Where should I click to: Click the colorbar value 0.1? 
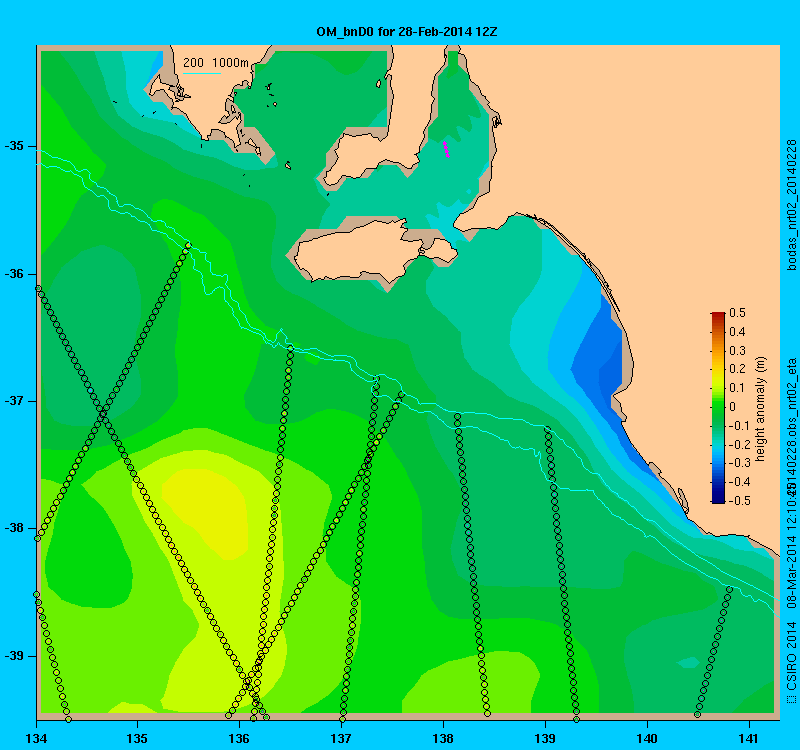click(x=738, y=388)
